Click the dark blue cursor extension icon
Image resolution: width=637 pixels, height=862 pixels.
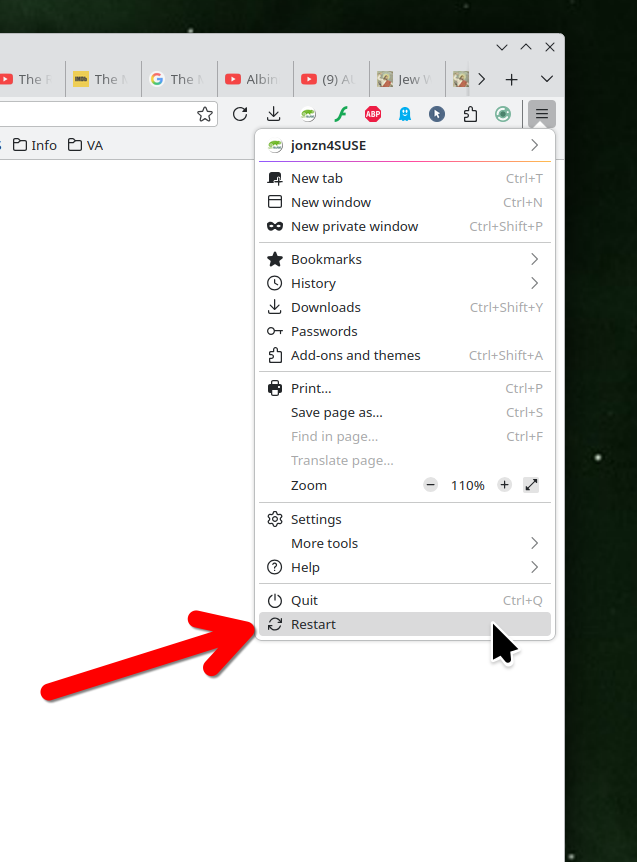(437, 114)
